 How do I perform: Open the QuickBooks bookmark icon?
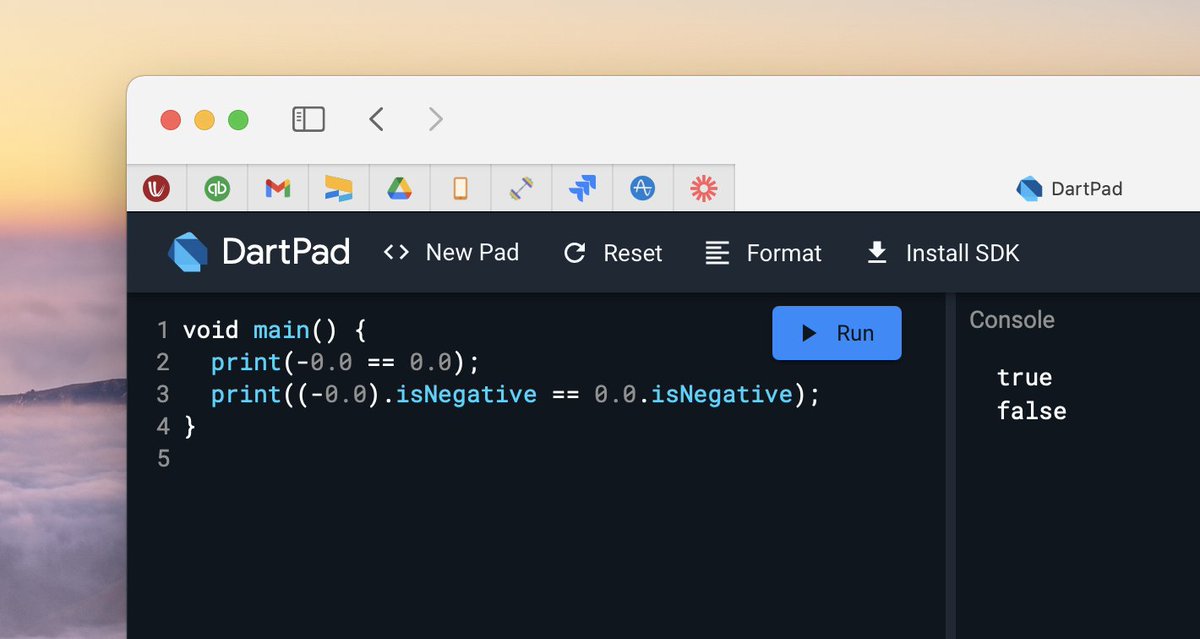(218, 187)
